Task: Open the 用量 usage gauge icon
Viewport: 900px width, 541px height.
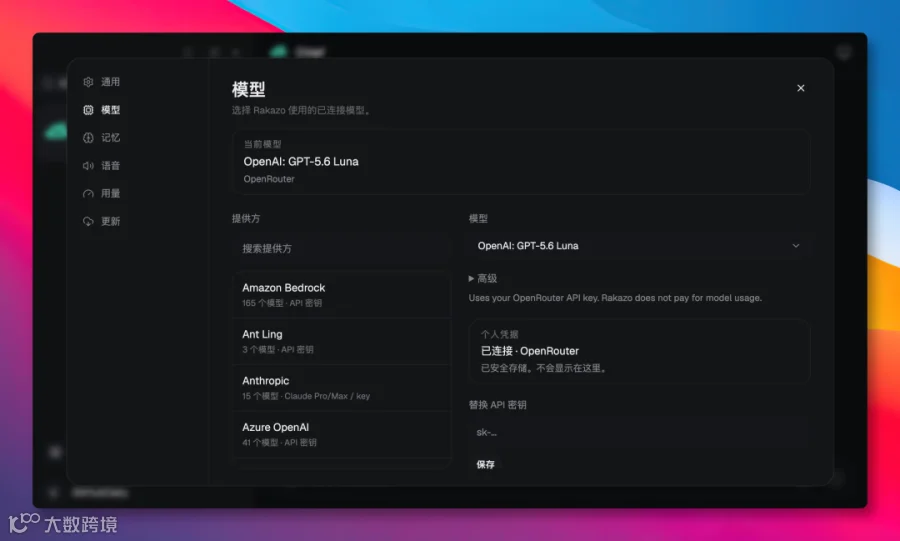Action: coord(88,193)
